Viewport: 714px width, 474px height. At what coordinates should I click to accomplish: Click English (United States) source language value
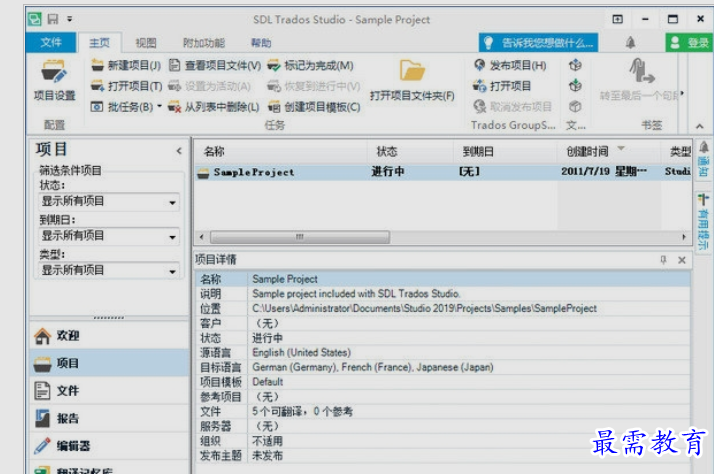(301, 353)
